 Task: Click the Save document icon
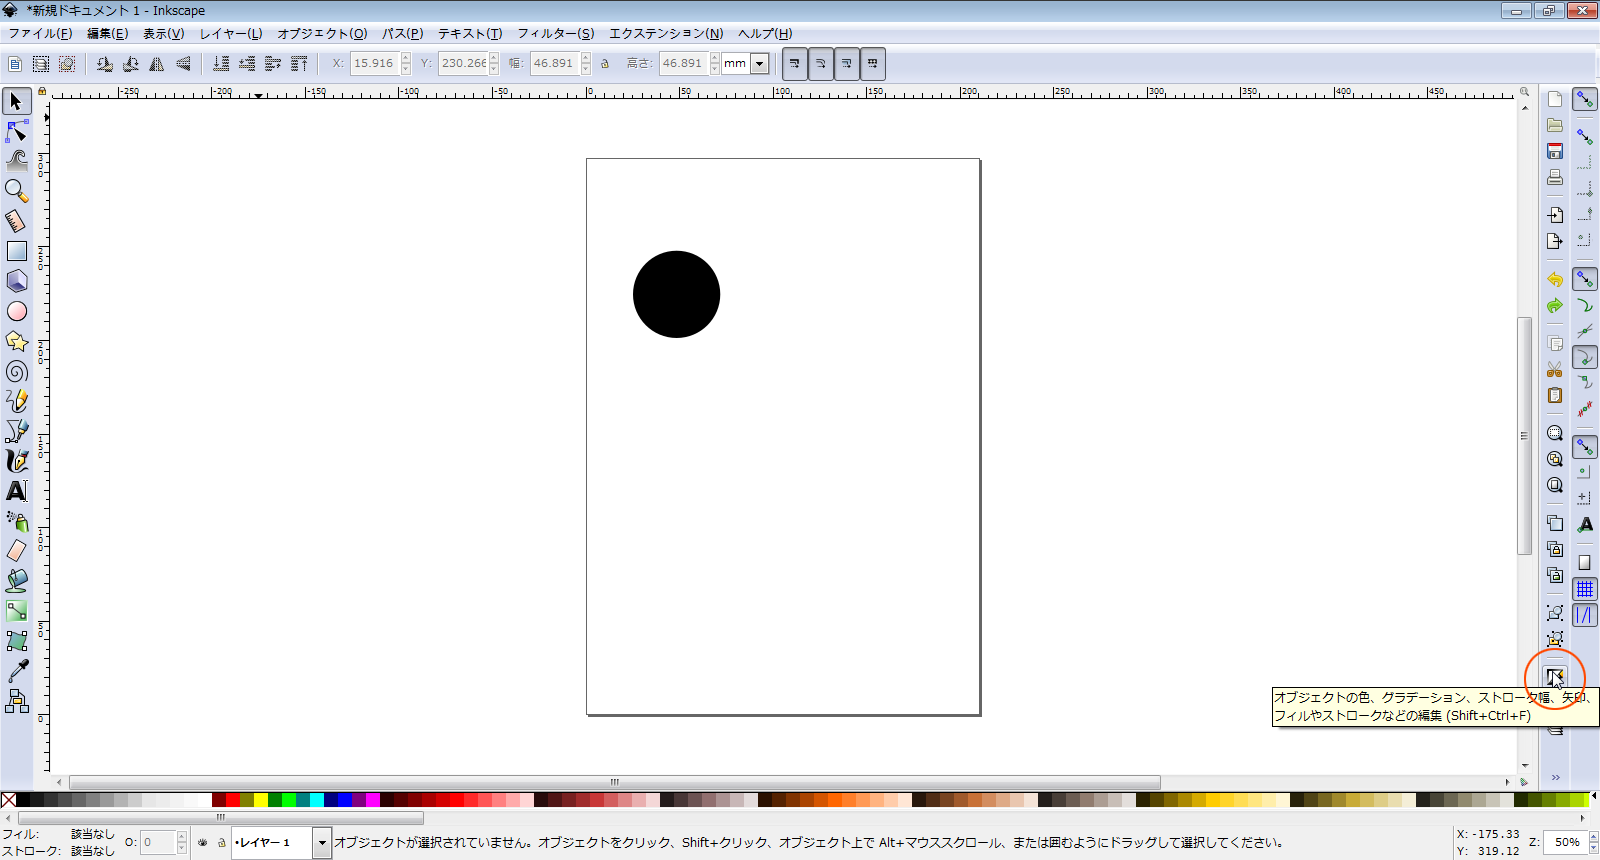click(1554, 151)
